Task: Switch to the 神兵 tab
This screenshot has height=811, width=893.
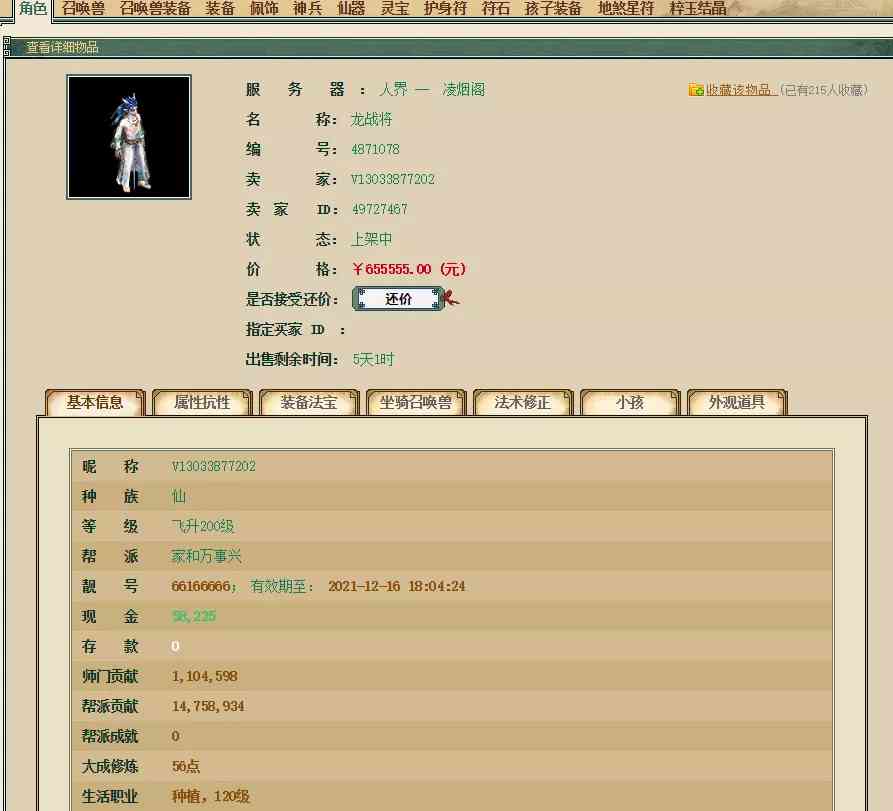Action: click(x=308, y=9)
